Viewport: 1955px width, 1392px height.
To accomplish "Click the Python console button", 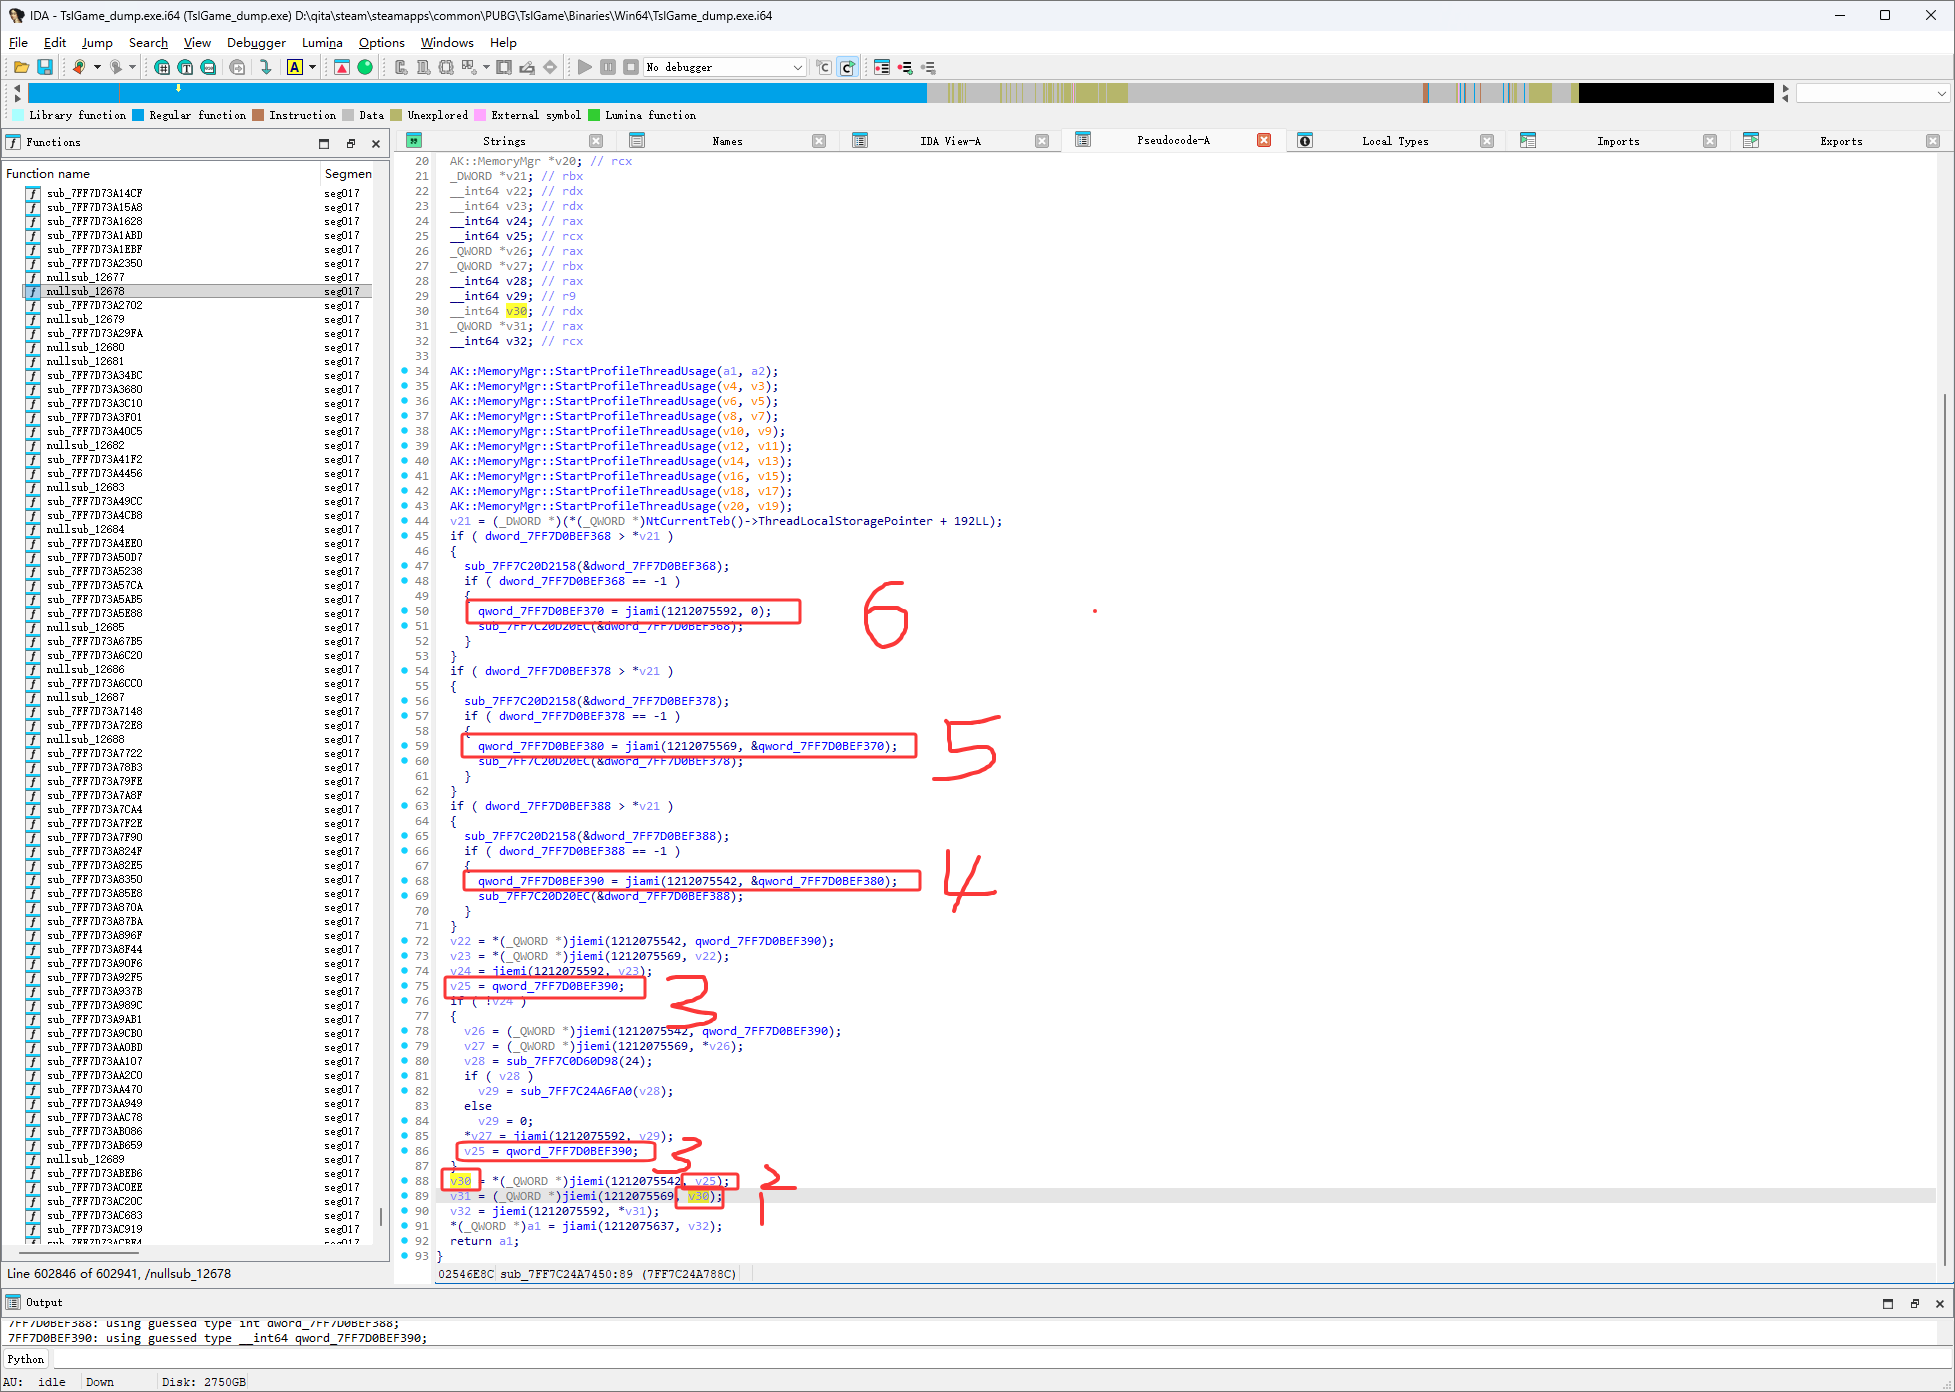I will click(x=26, y=1359).
